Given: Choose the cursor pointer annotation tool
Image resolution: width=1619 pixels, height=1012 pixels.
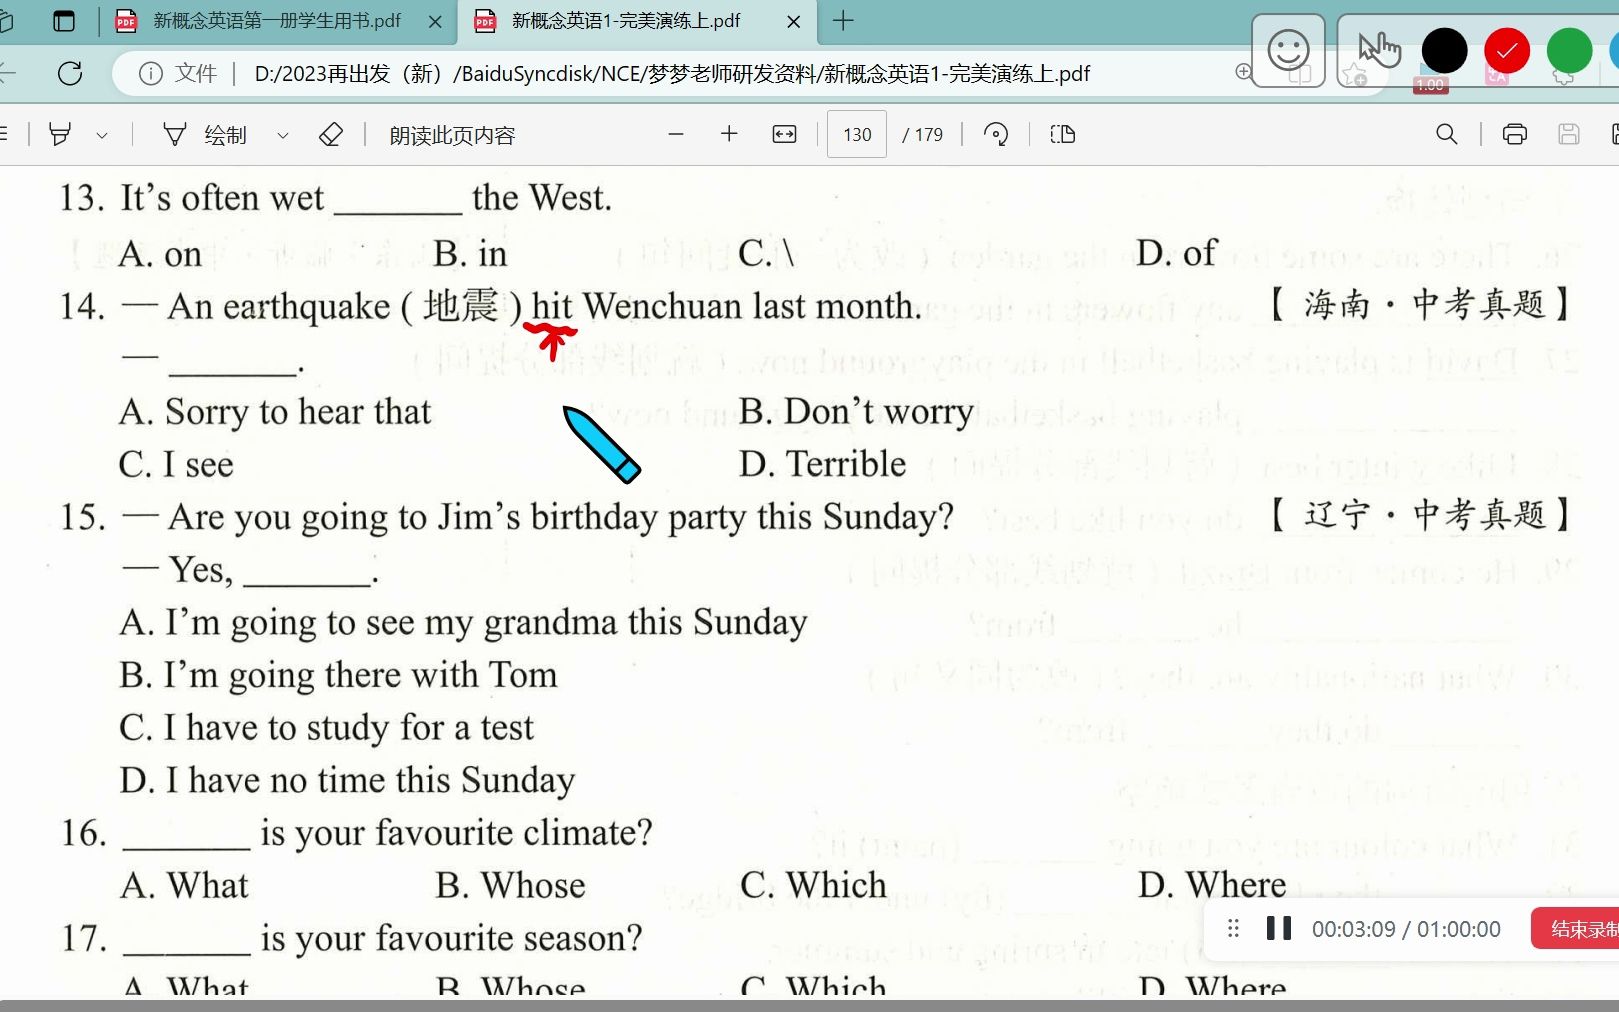Looking at the screenshot, I should [x=1378, y=49].
